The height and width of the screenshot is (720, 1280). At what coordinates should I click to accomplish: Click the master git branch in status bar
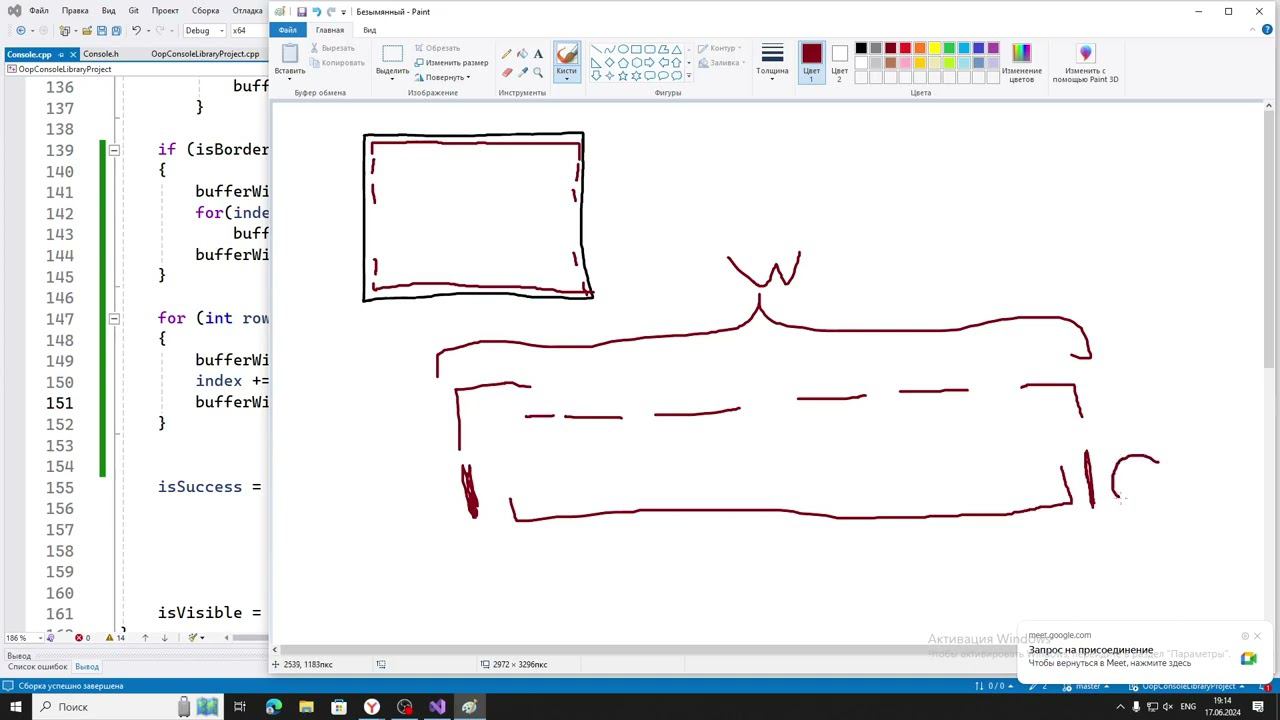(x=1086, y=686)
